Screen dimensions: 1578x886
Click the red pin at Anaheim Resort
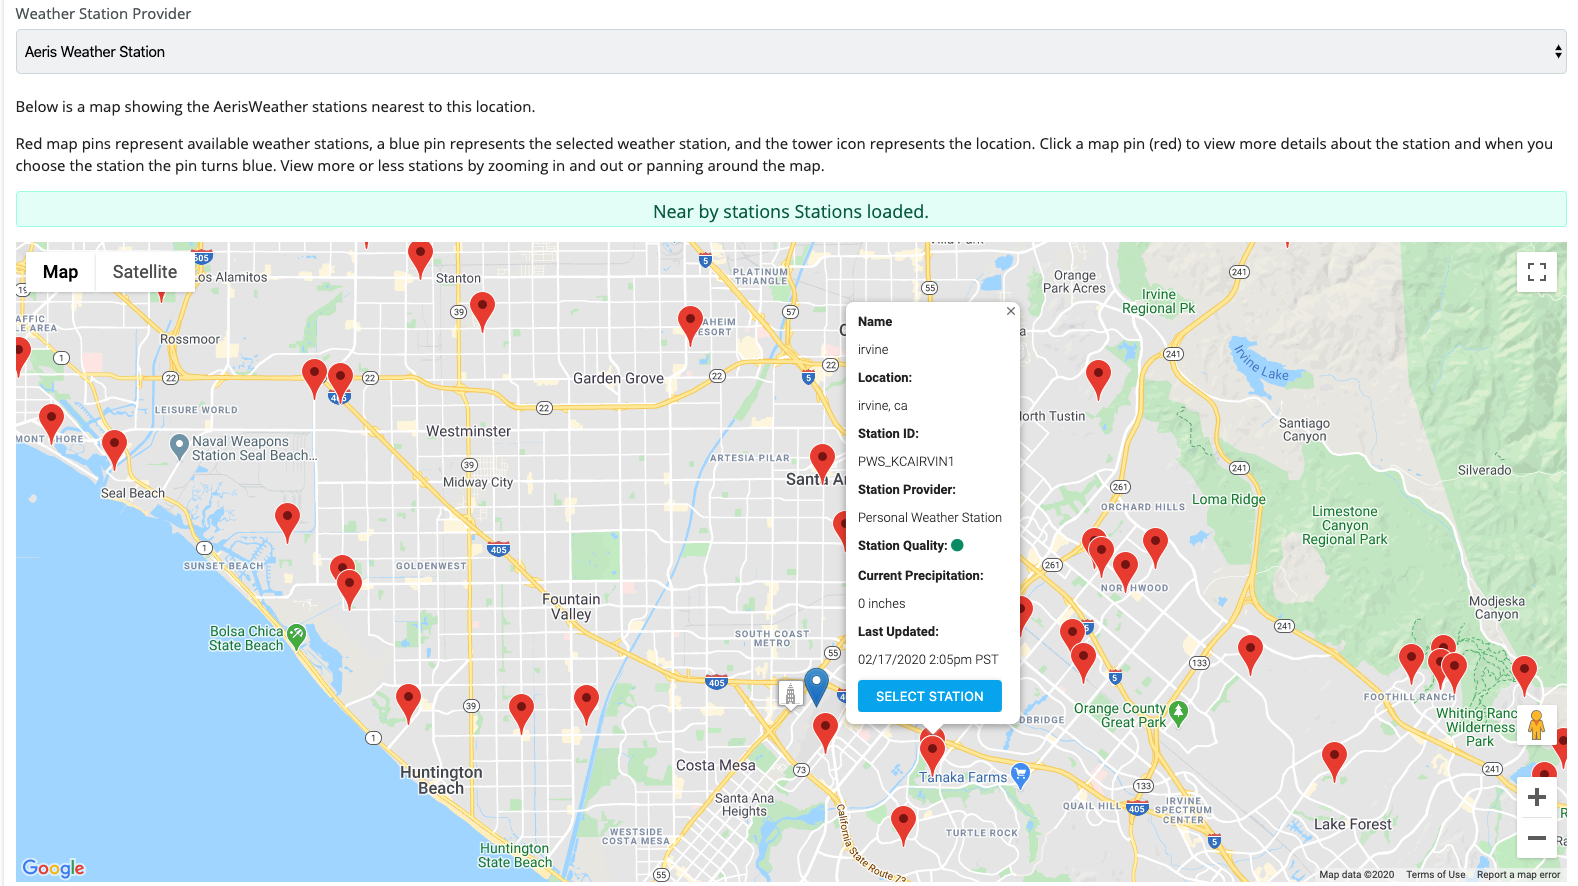pyautogui.click(x=690, y=326)
